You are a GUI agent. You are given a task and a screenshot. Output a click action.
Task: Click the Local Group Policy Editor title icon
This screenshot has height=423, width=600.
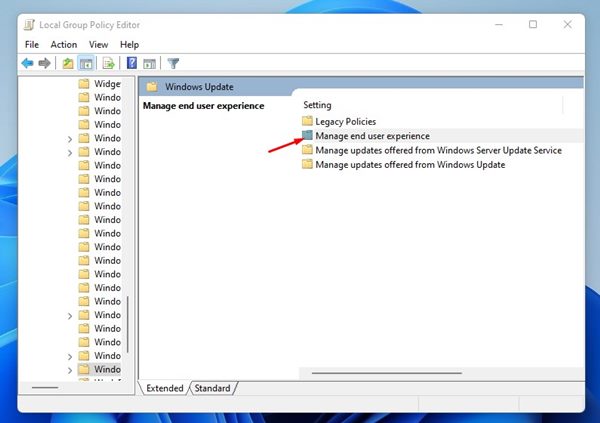click(x=29, y=25)
